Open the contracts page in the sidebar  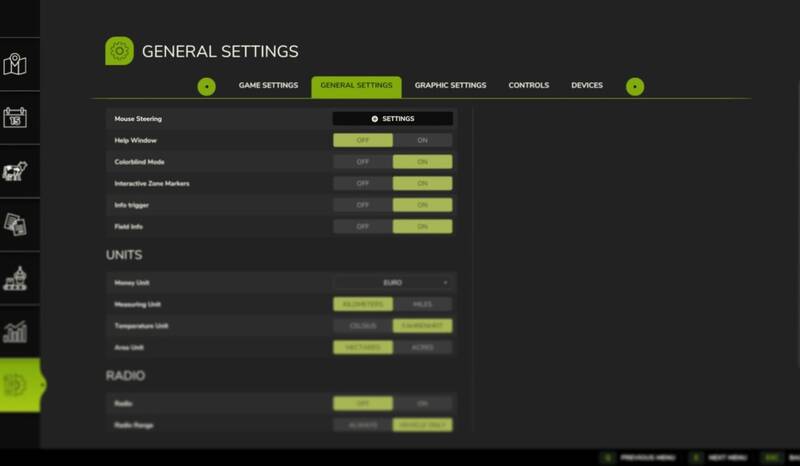pyautogui.click(x=15, y=224)
